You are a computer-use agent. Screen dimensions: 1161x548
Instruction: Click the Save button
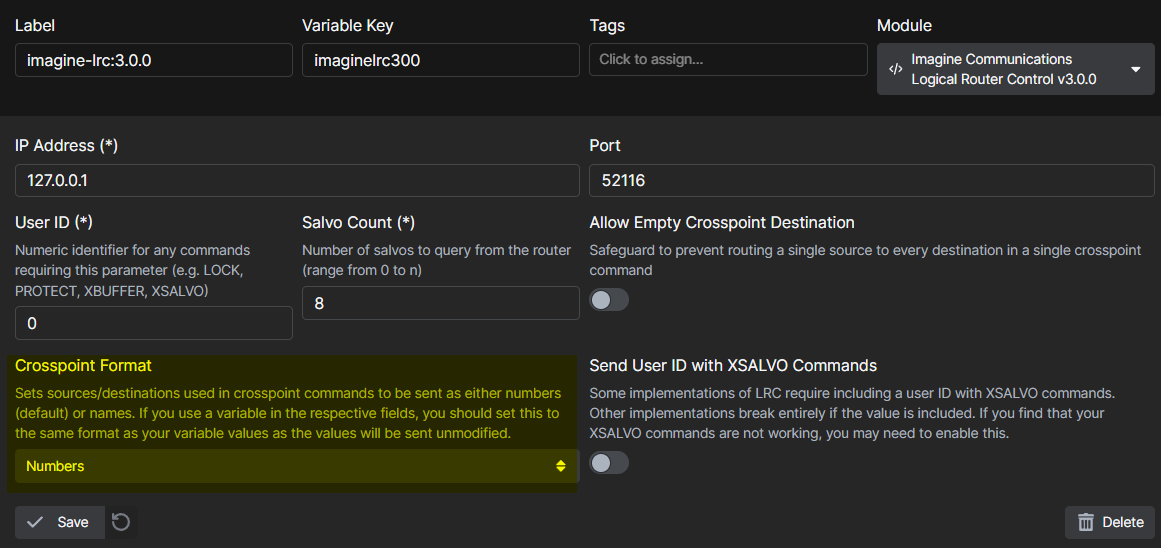(59, 522)
